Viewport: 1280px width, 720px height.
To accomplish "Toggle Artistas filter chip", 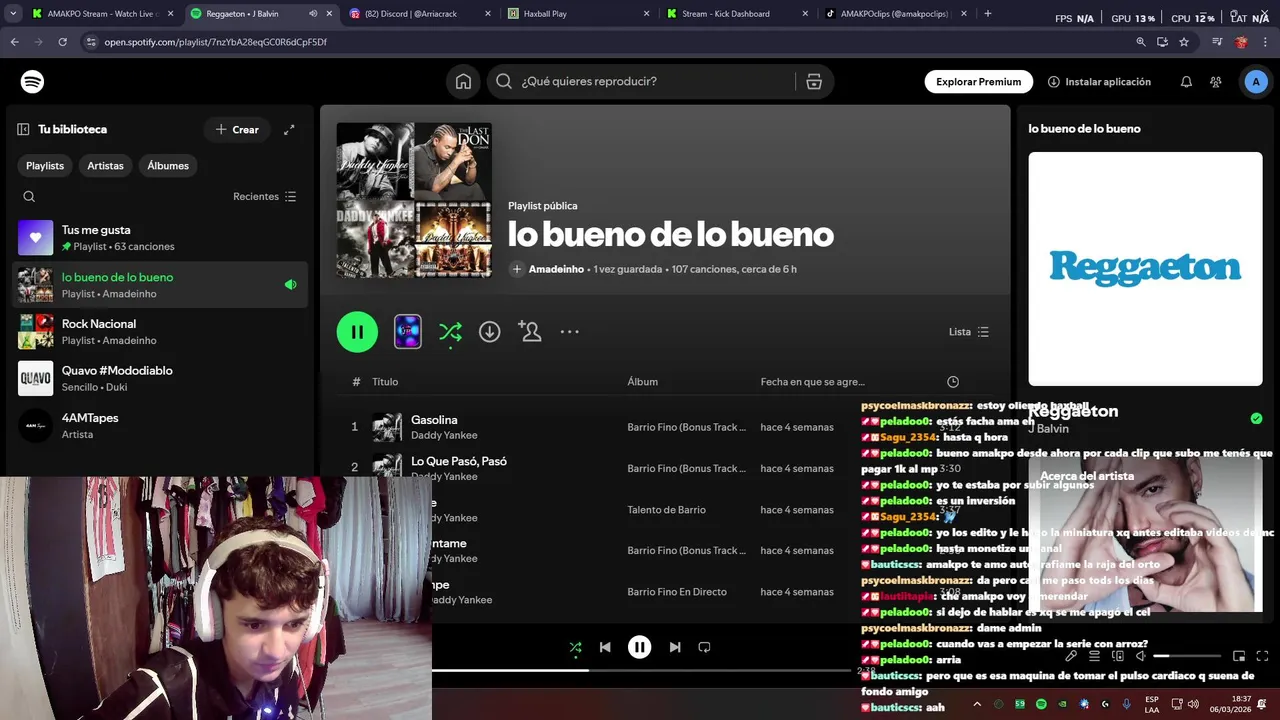I will pos(105,166).
